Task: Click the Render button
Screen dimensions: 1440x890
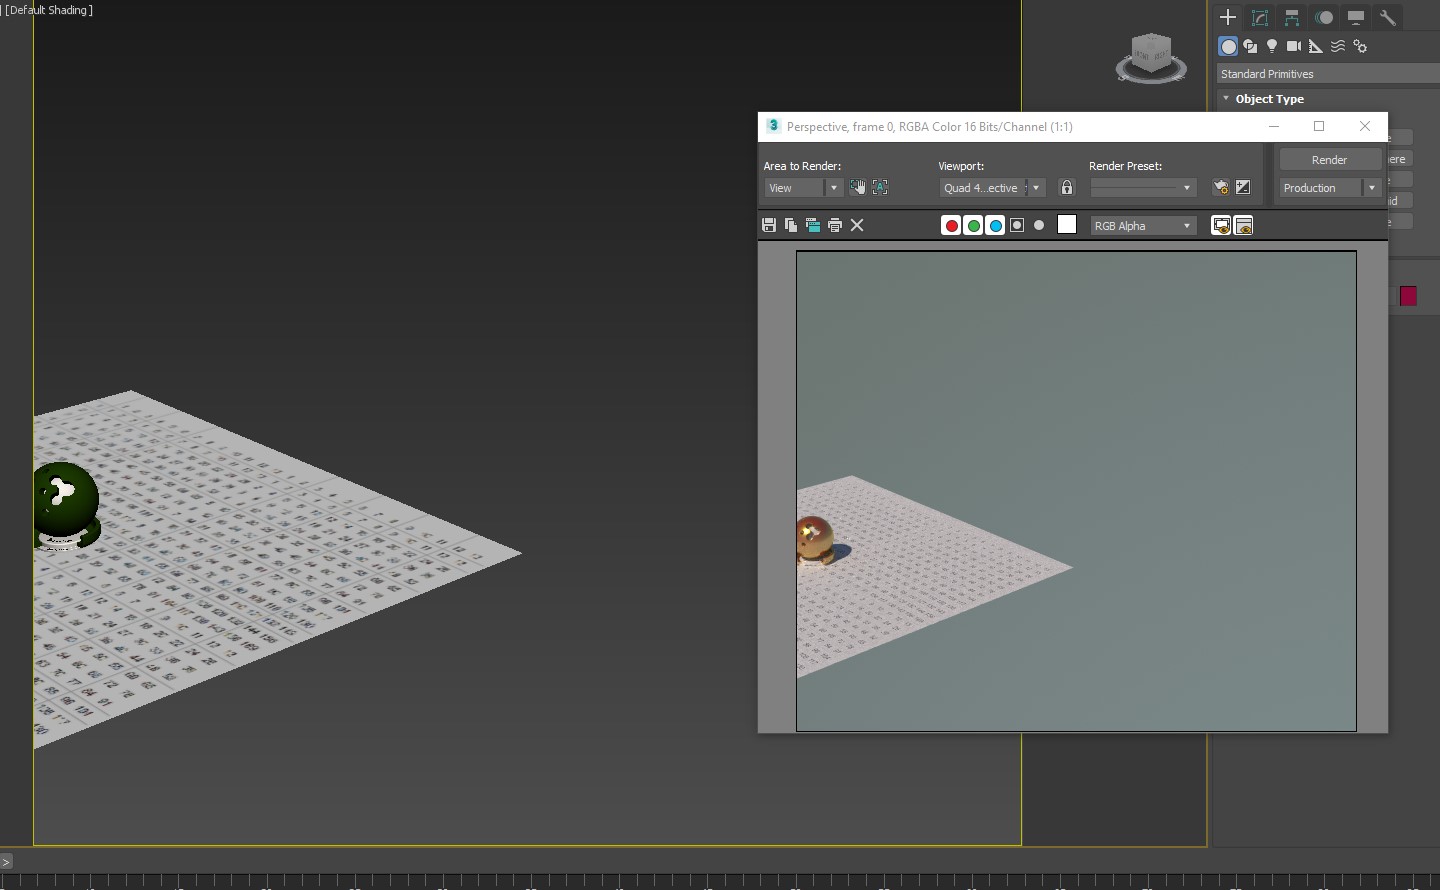Action: coord(1329,160)
